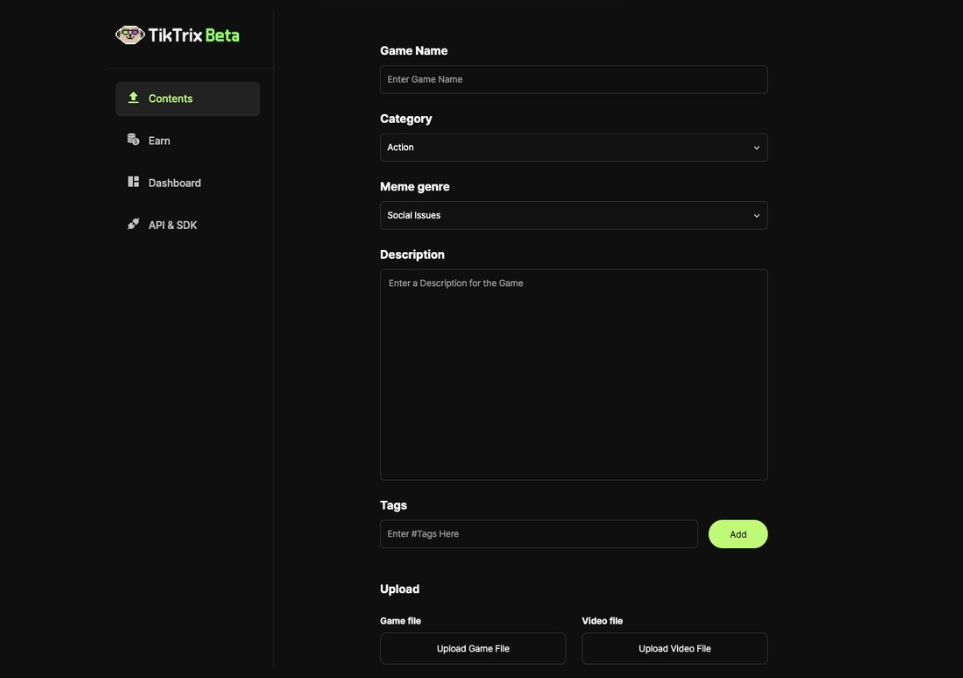Click the chevron on the Social Issues selector

pos(756,216)
